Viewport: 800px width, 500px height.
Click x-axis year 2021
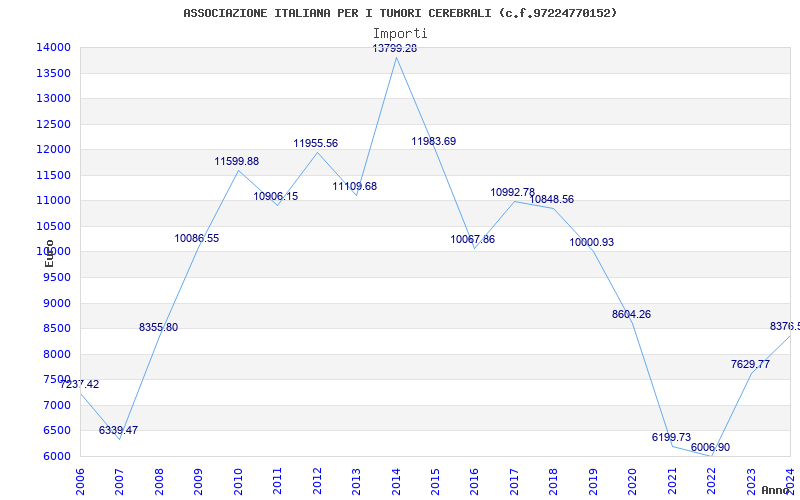point(672,482)
